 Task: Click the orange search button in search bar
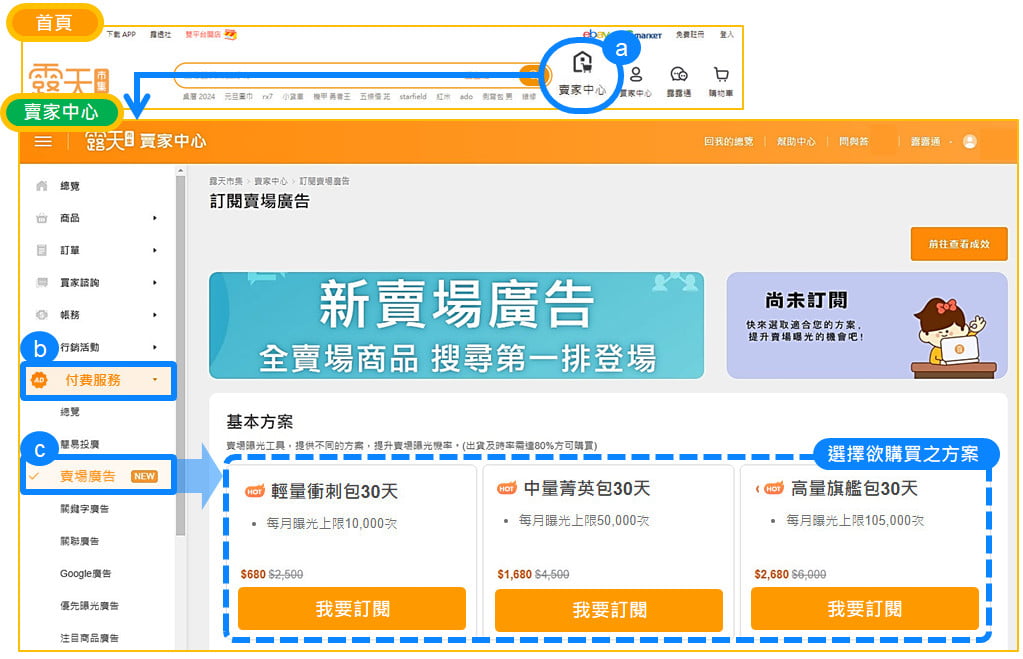[534, 75]
